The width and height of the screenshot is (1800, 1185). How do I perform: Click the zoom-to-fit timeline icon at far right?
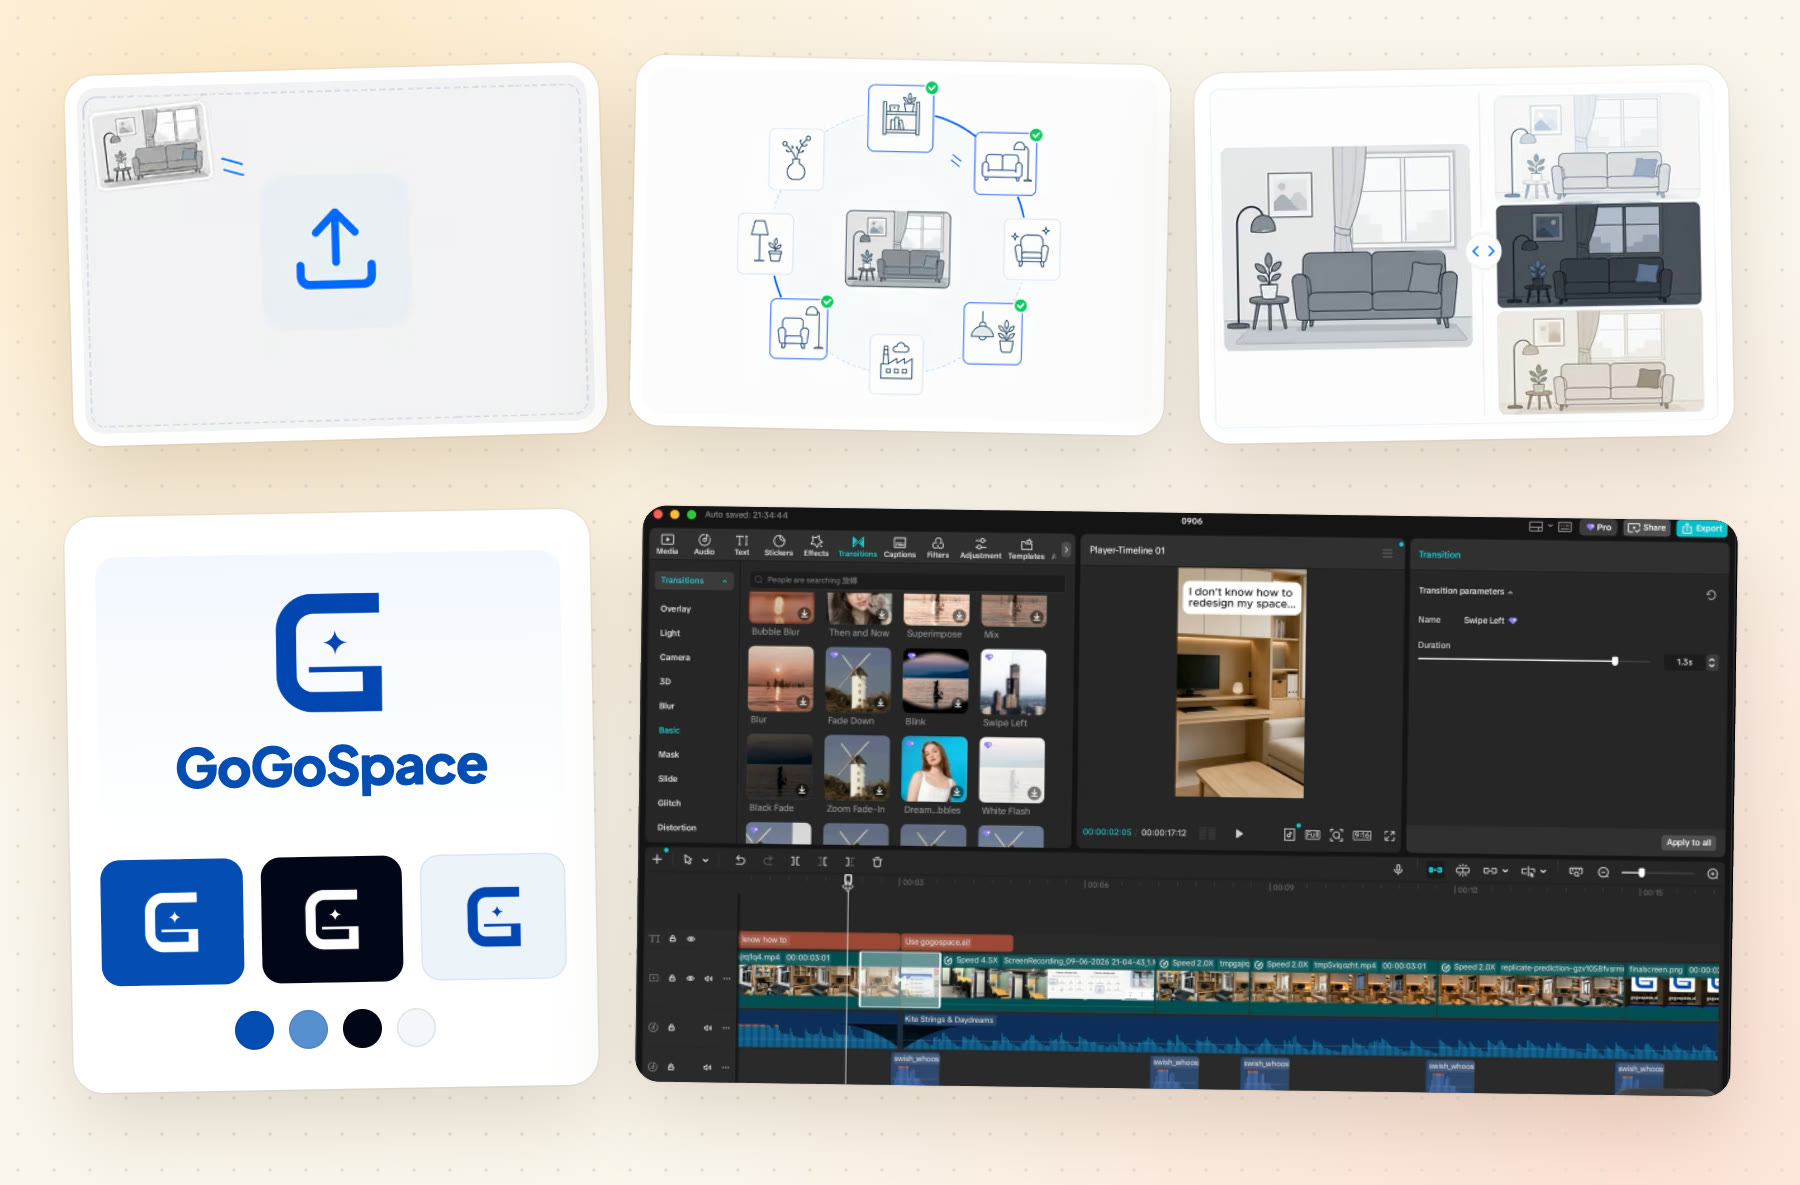[x=1712, y=873]
